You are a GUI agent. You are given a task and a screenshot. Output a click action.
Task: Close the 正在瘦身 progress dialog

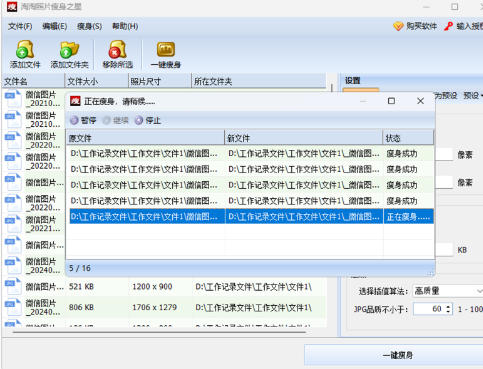click(421, 101)
